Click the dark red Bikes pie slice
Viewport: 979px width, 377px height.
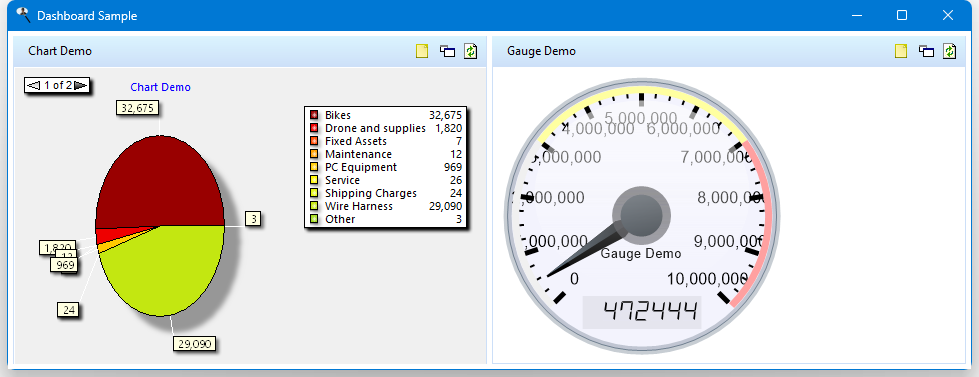(x=160, y=181)
